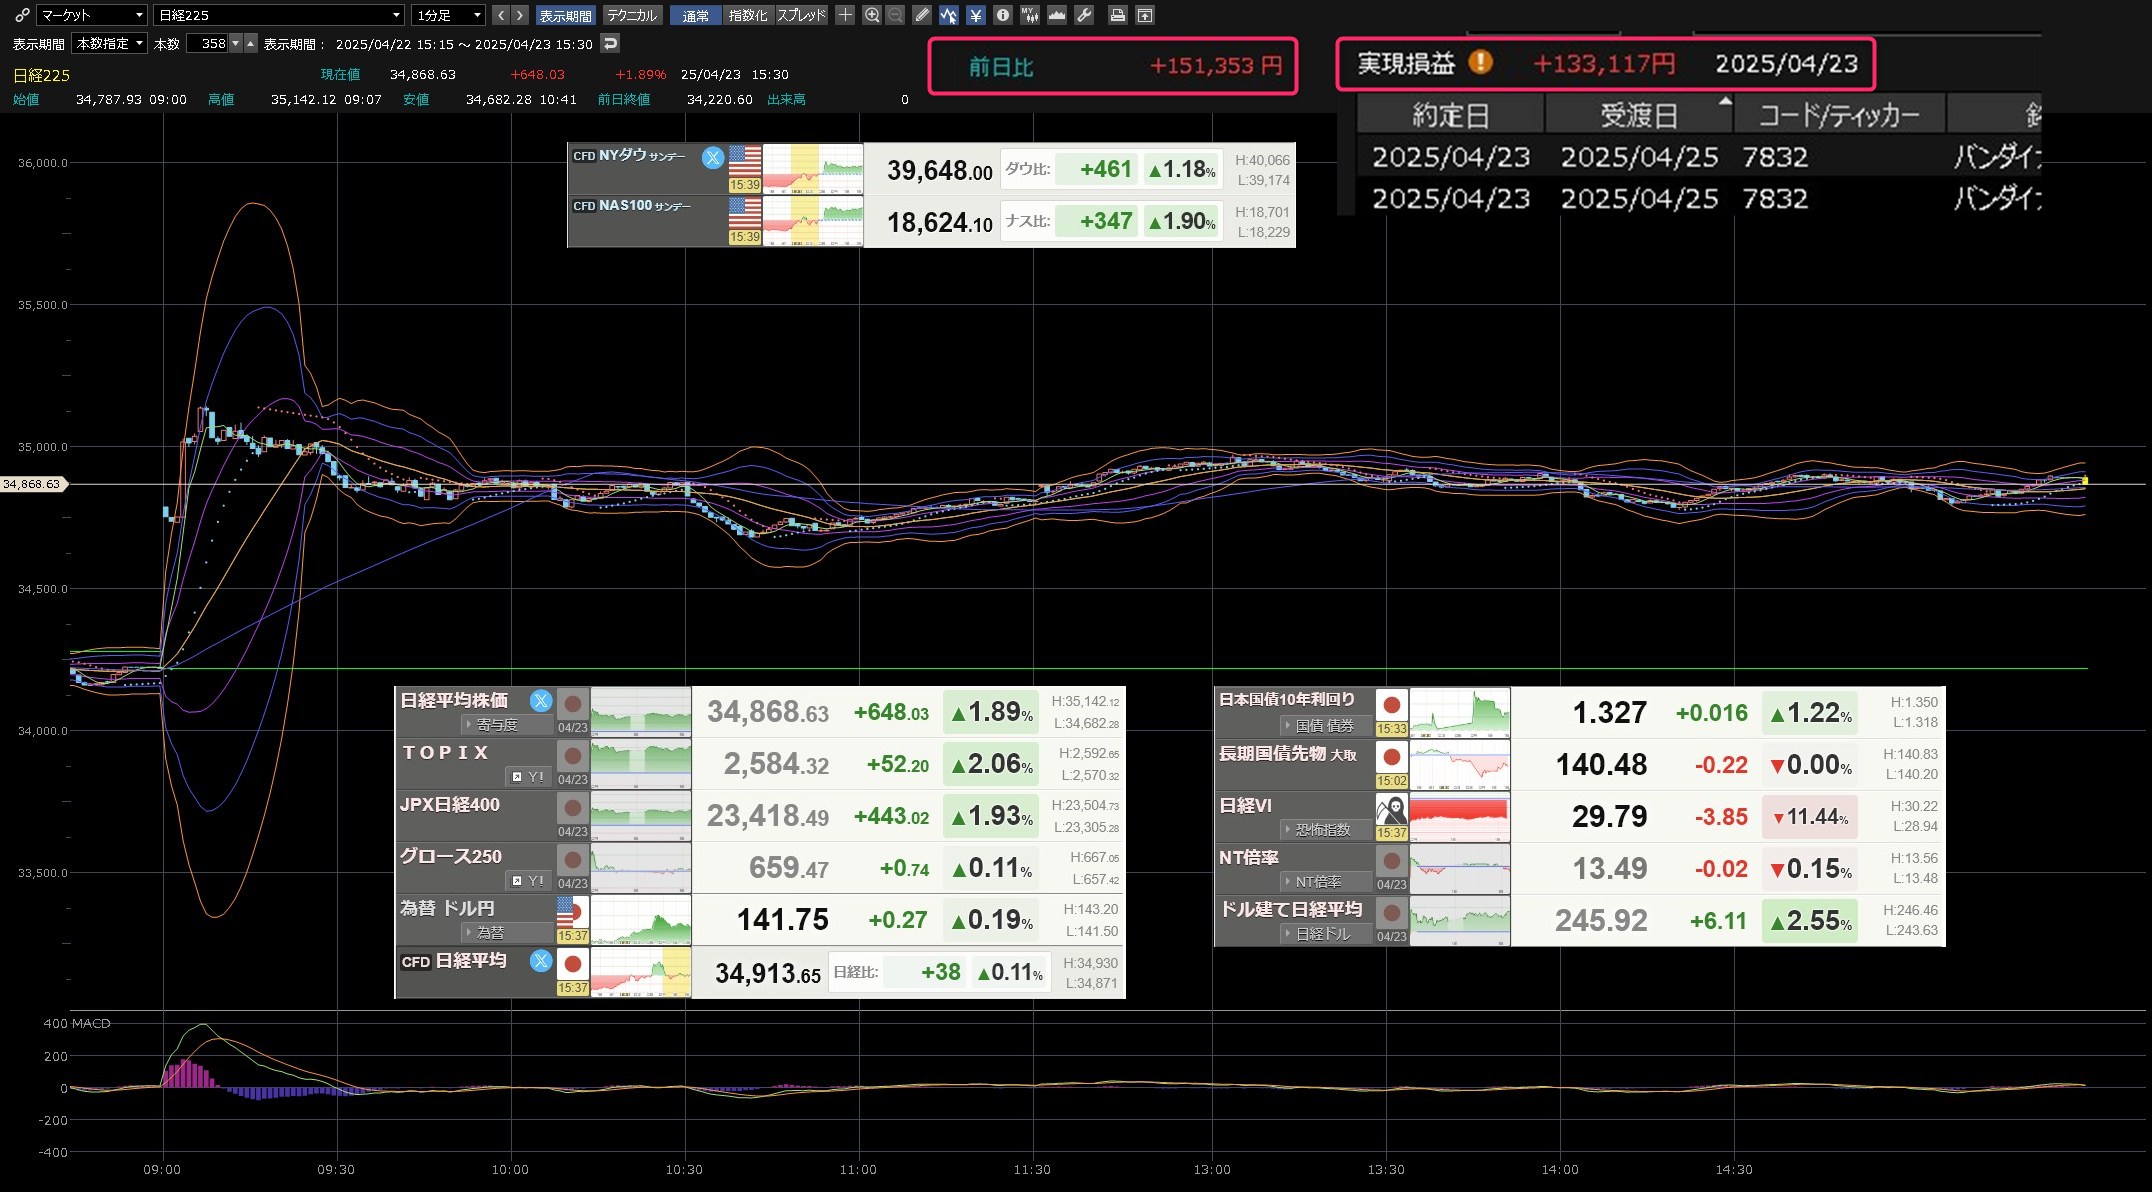
Task: Click the Japan flag icon on the 日本国債10年利回り row
Action: [1391, 705]
